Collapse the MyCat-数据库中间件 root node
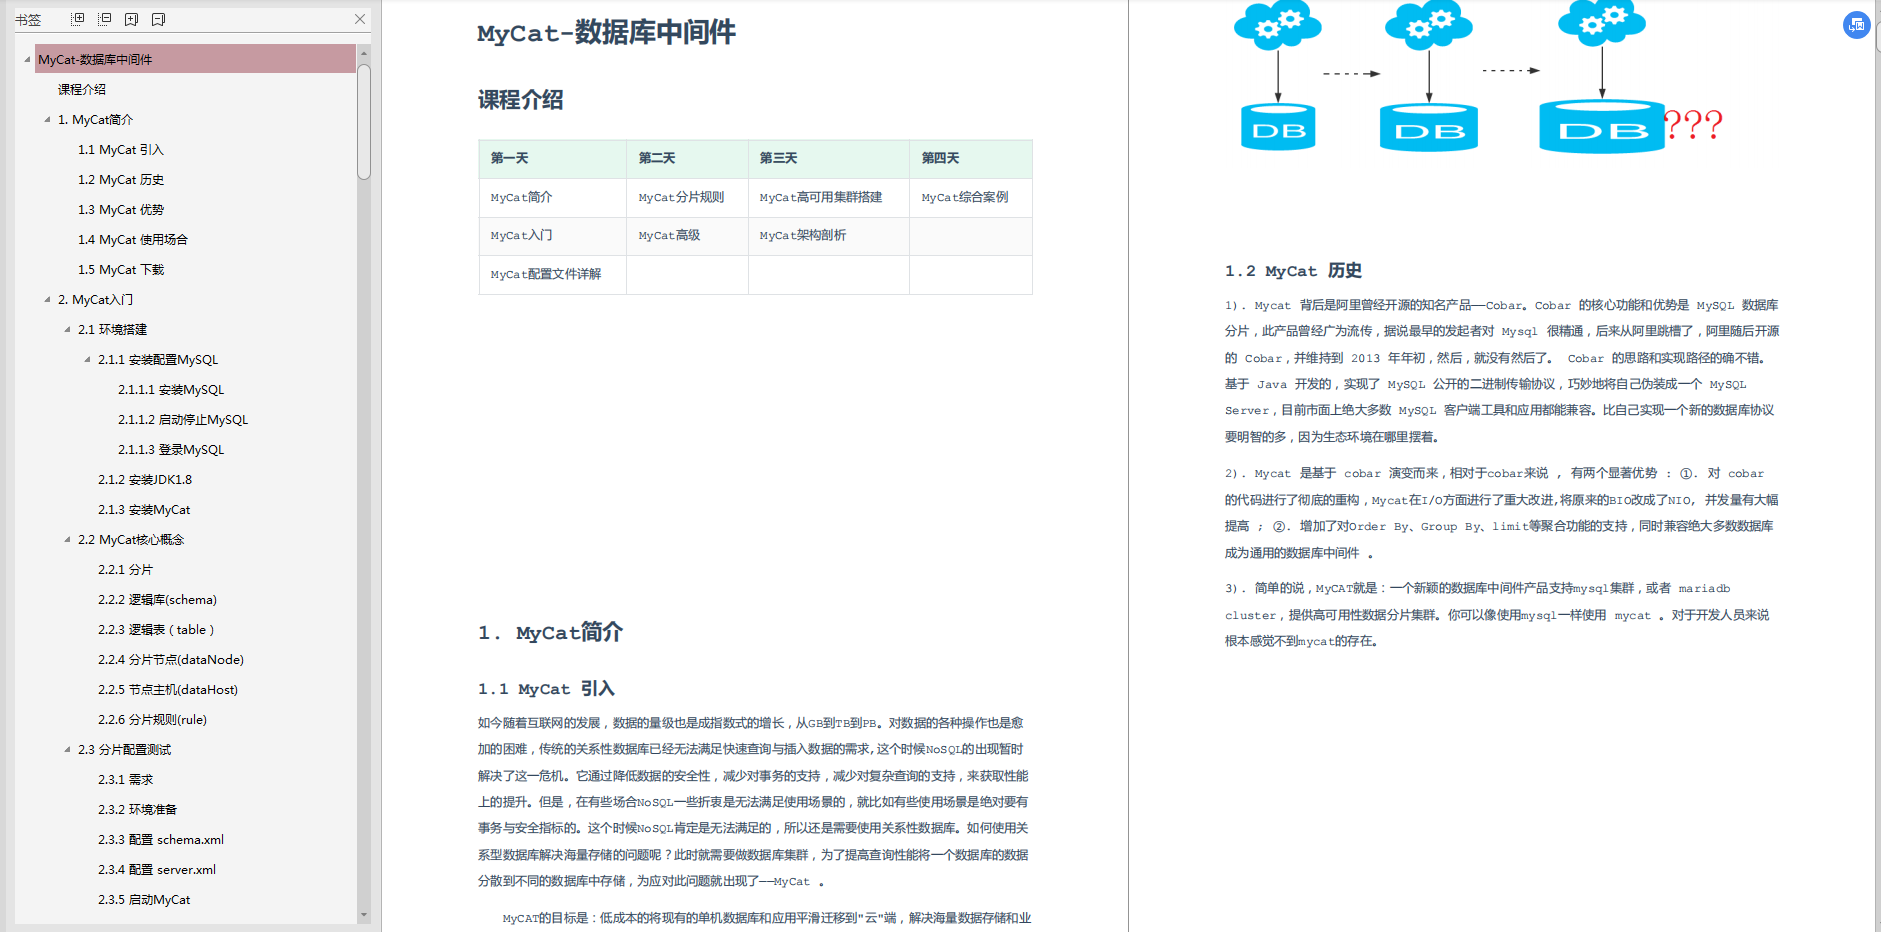 click(25, 59)
